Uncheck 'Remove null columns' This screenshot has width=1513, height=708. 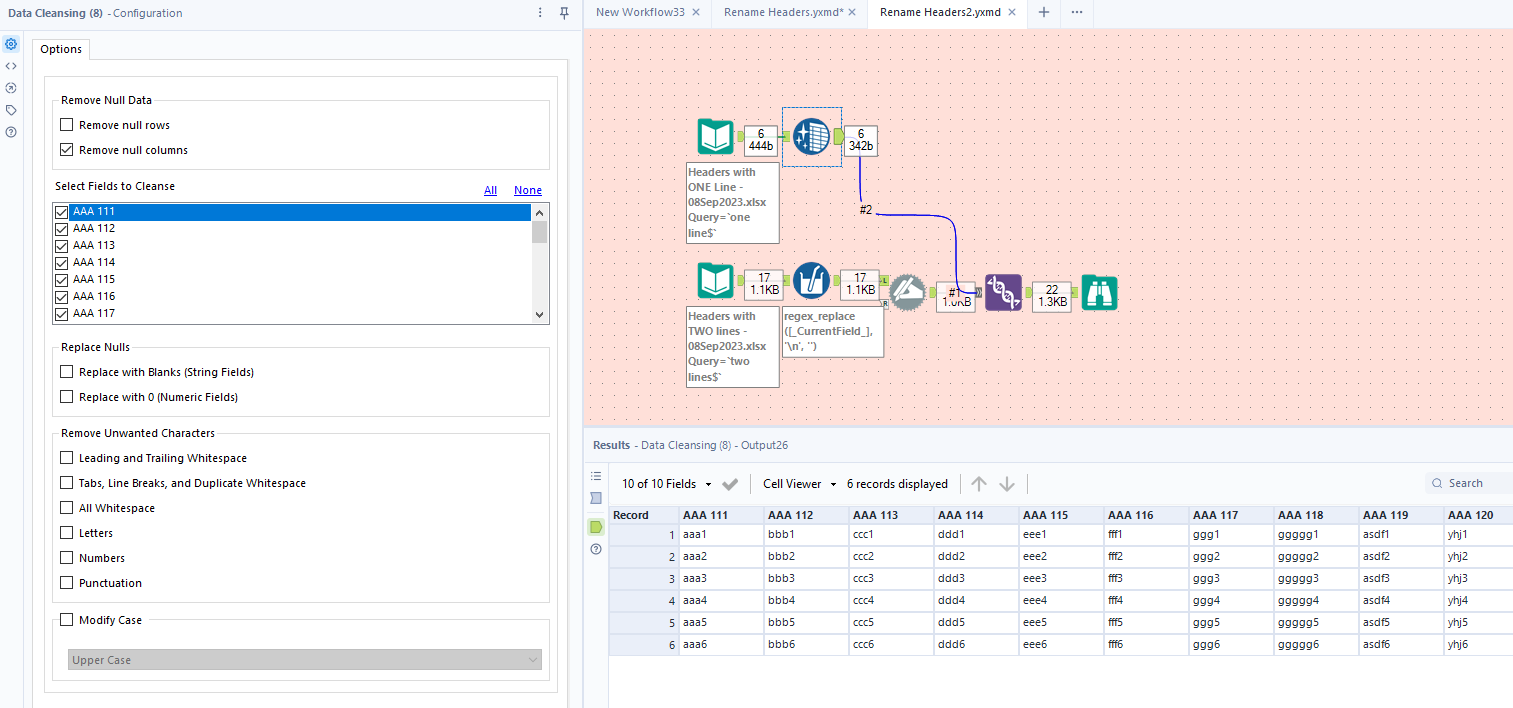click(x=66, y=149)
